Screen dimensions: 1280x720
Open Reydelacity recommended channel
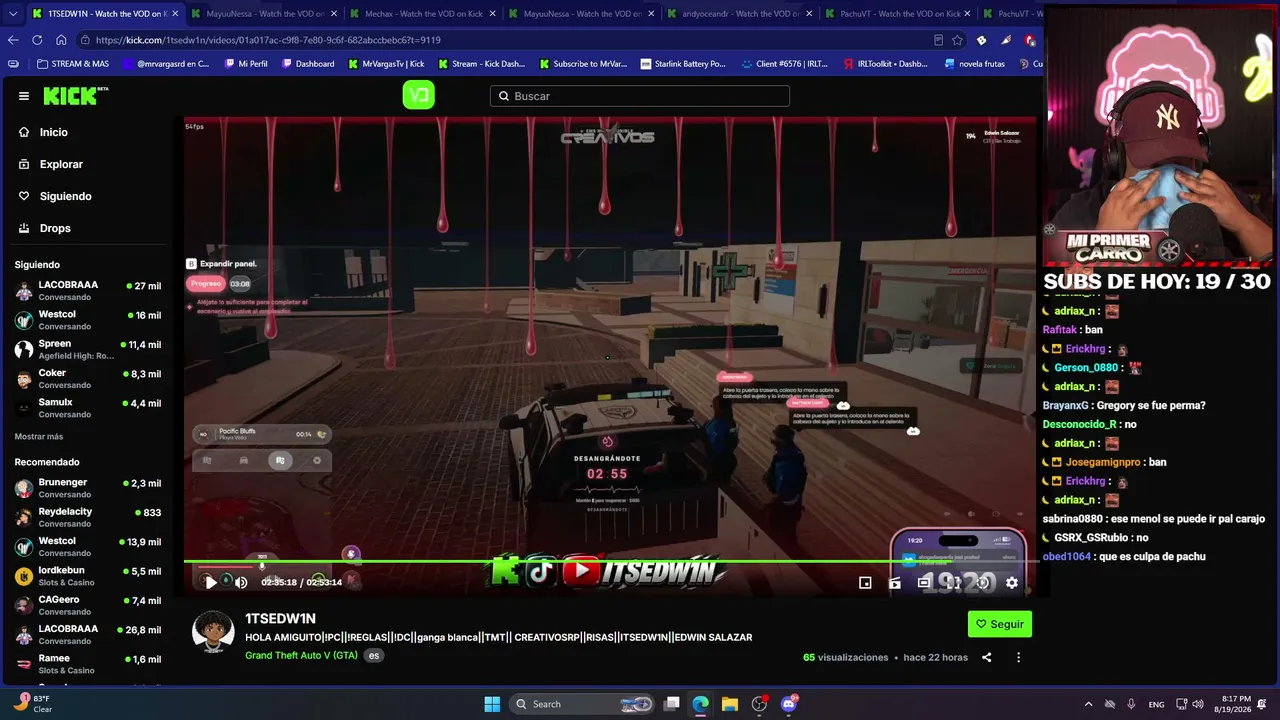click(x=88, y=517)
